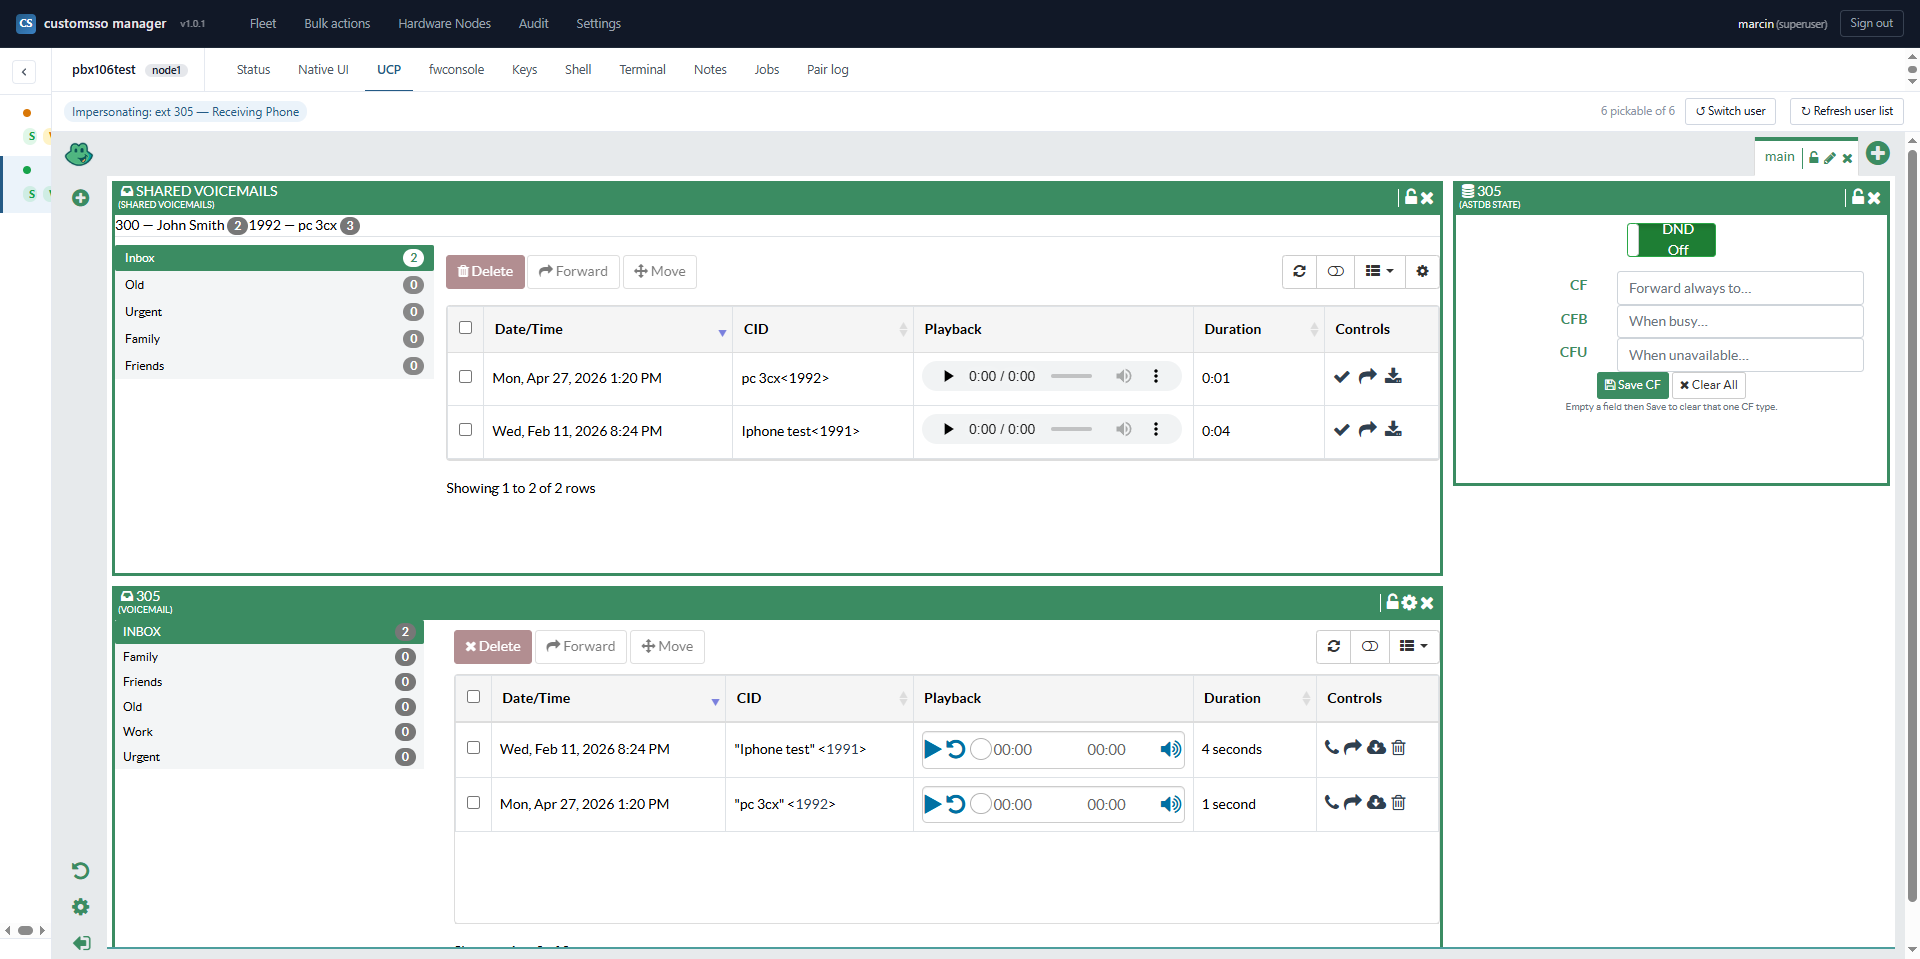
Task: Sort 305 voicemails by Date/Time
Action: click(608, 698)
